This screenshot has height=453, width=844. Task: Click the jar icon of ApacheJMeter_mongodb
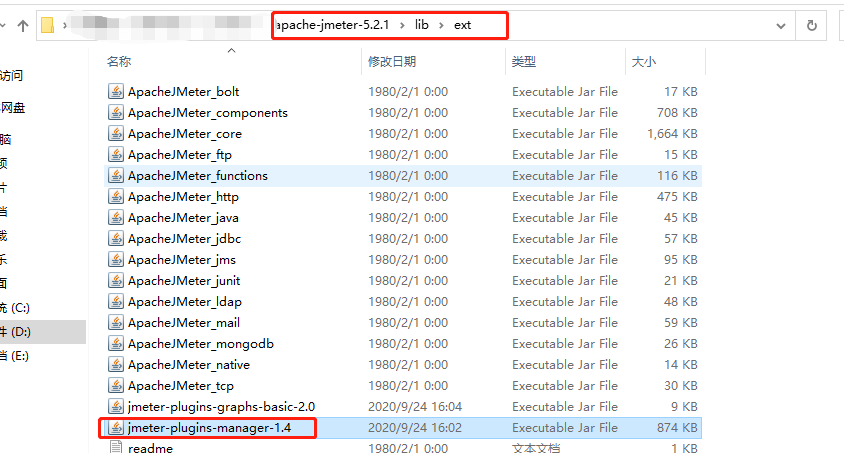[116, 343]
